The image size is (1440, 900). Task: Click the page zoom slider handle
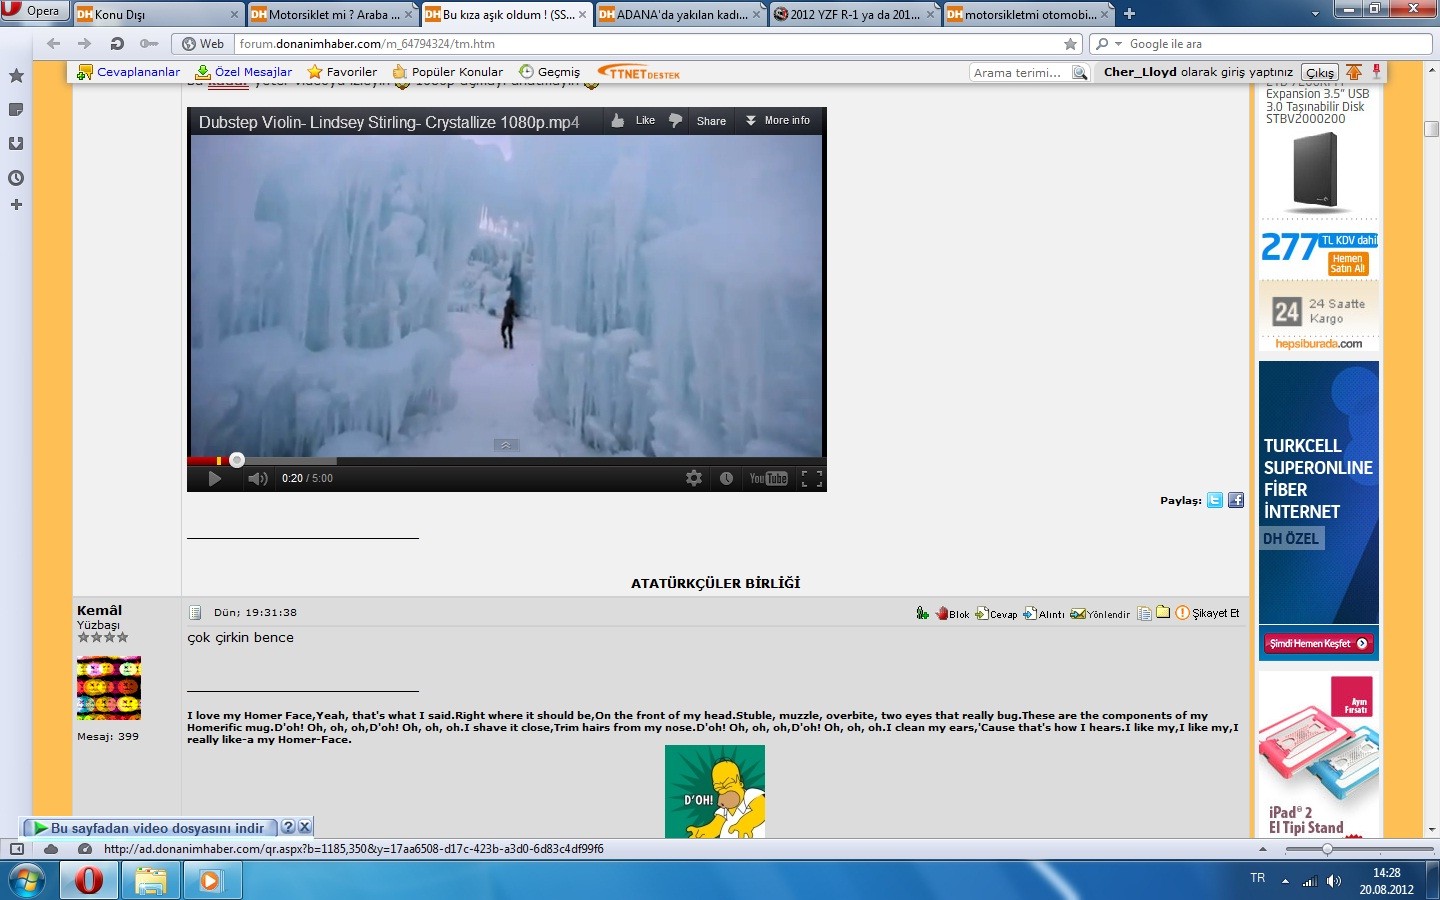(1327, 849)
